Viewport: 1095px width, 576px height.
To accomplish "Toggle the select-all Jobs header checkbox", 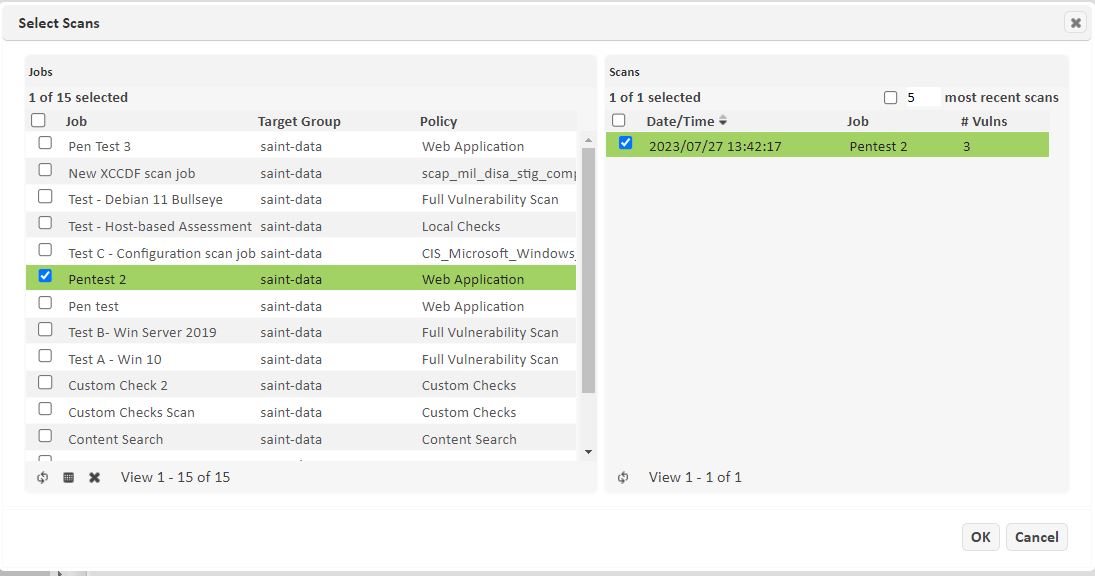I will pyautogui.click(x=38, y=120).
